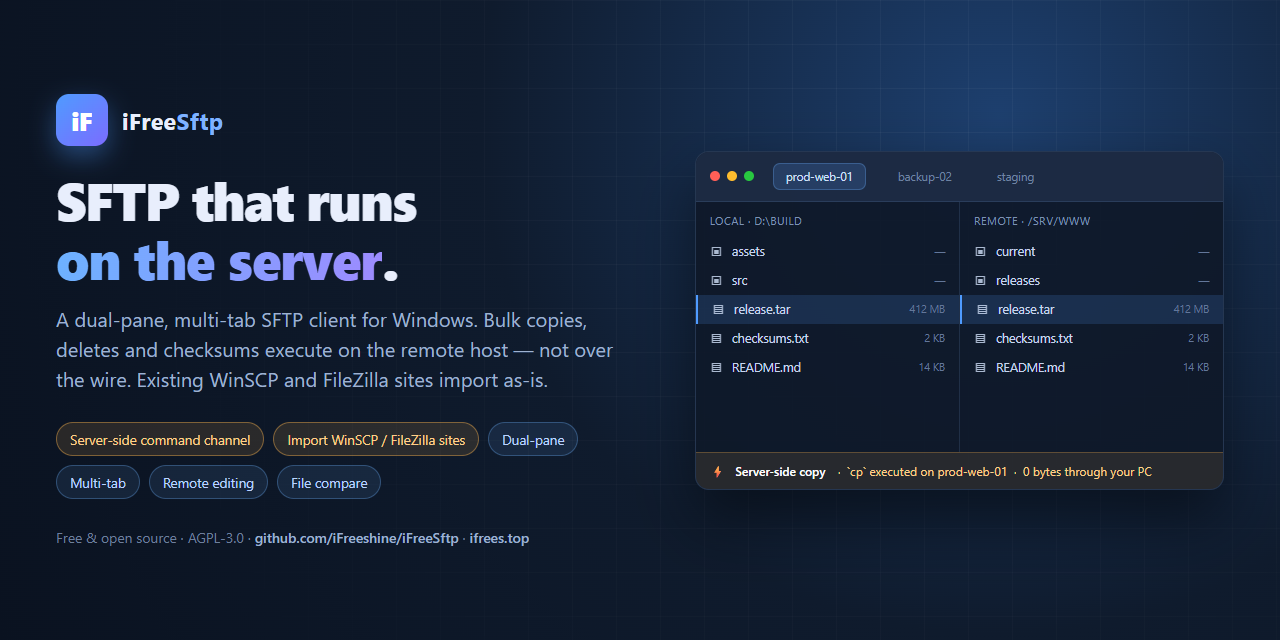Click the Remote editing pill
The image size is (1280, 640).
208,483
